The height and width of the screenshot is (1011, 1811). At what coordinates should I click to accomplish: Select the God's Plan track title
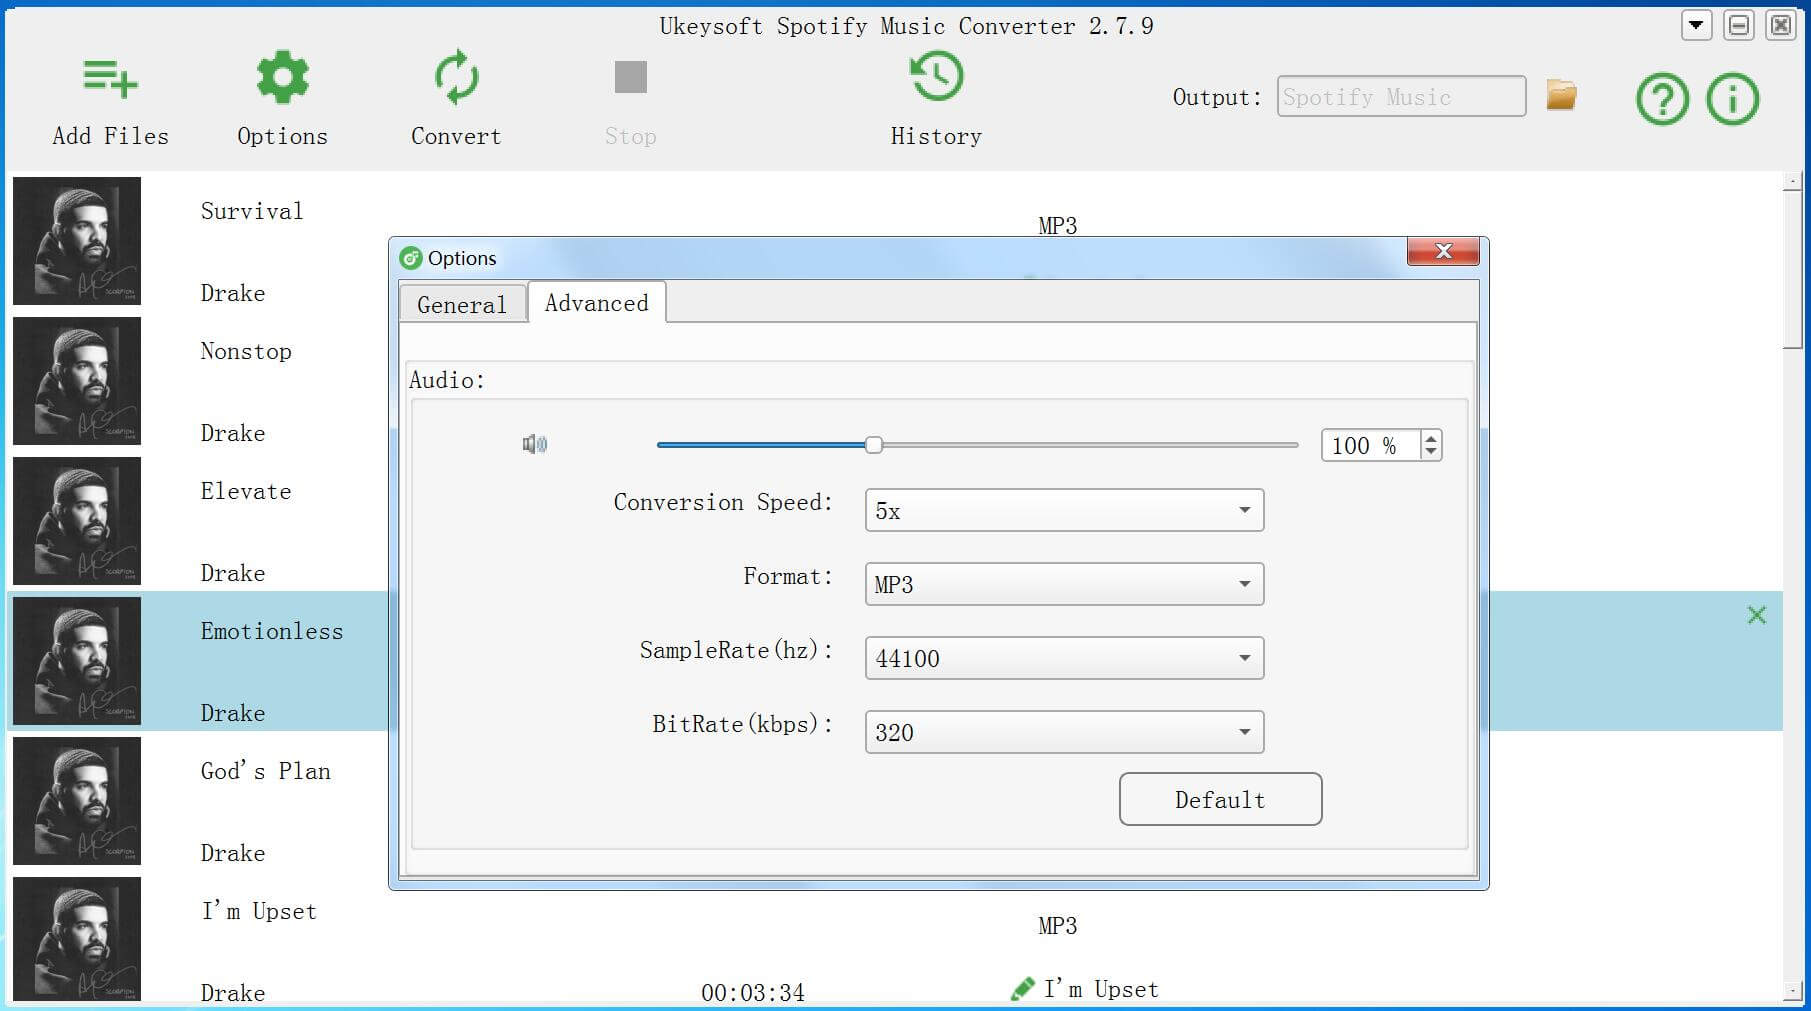click(x=266, y=771)
